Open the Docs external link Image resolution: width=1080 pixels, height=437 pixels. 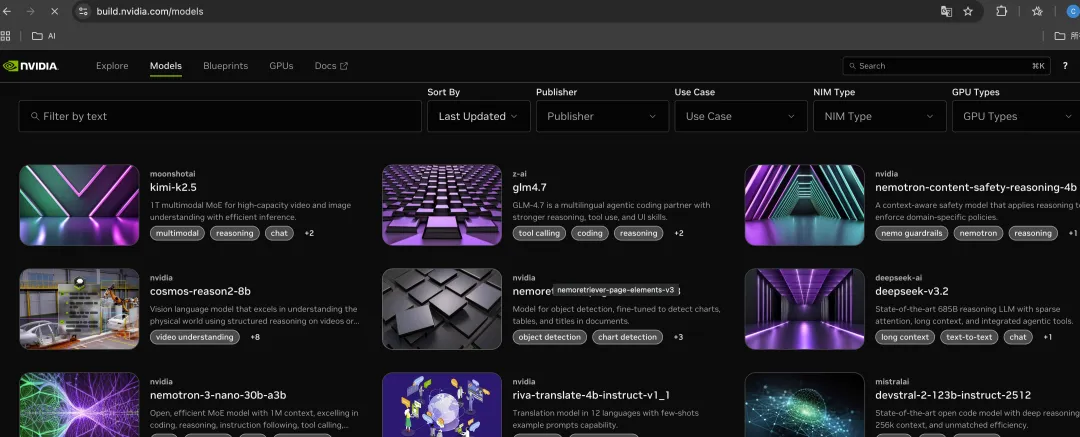[x=331, y=66]
